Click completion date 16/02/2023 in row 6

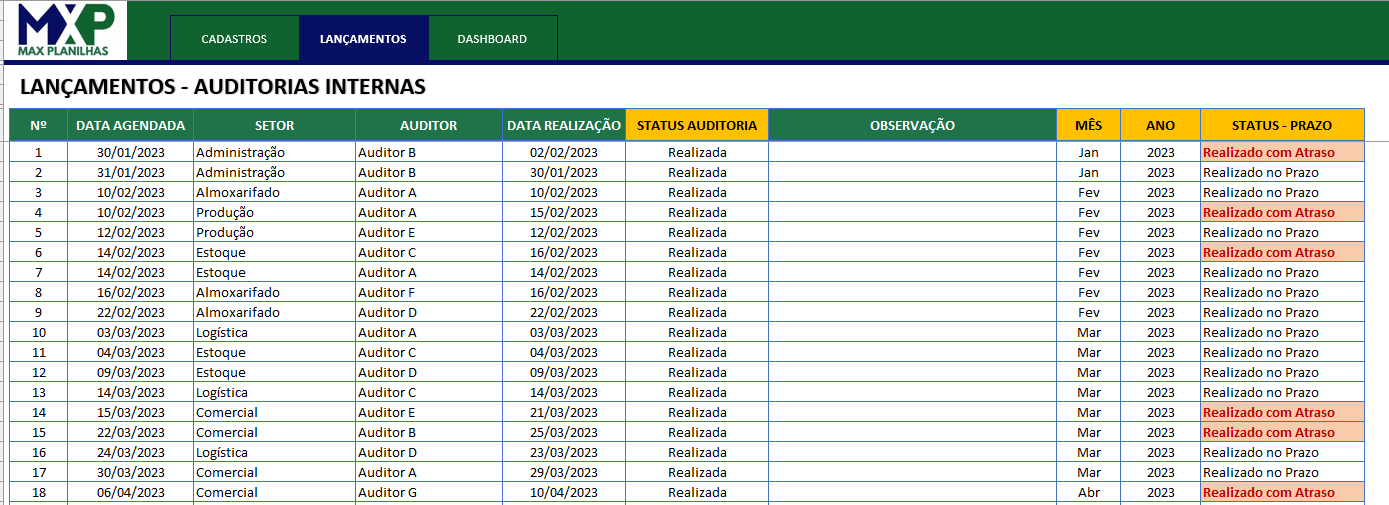(564, 252)
